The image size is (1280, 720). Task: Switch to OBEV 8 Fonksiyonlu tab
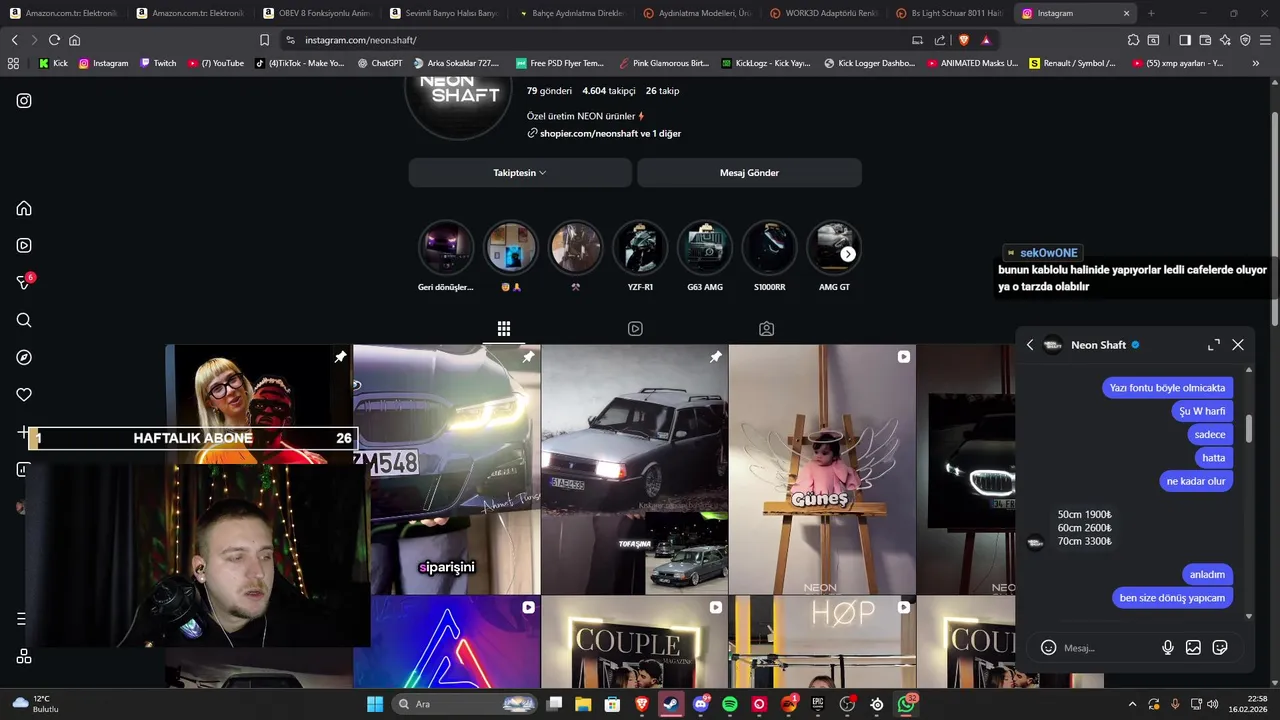coord(316,13)
